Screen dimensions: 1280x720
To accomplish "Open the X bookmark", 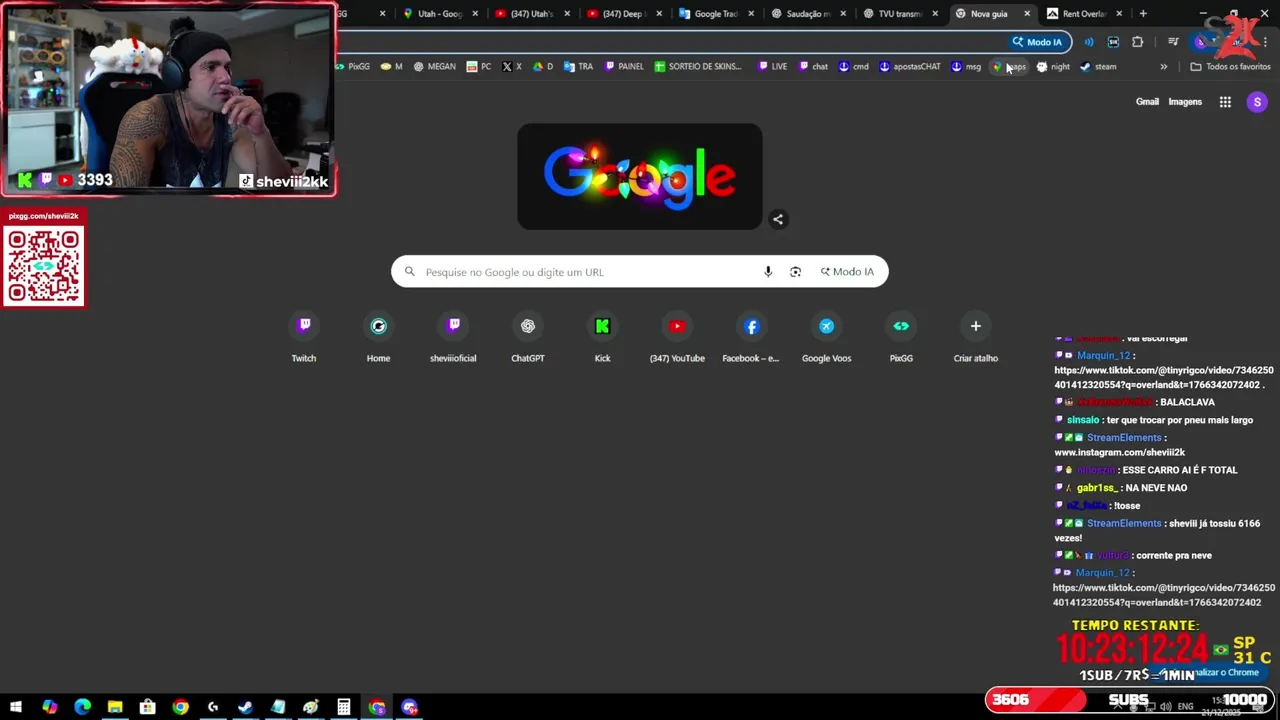I will point(511,67).
